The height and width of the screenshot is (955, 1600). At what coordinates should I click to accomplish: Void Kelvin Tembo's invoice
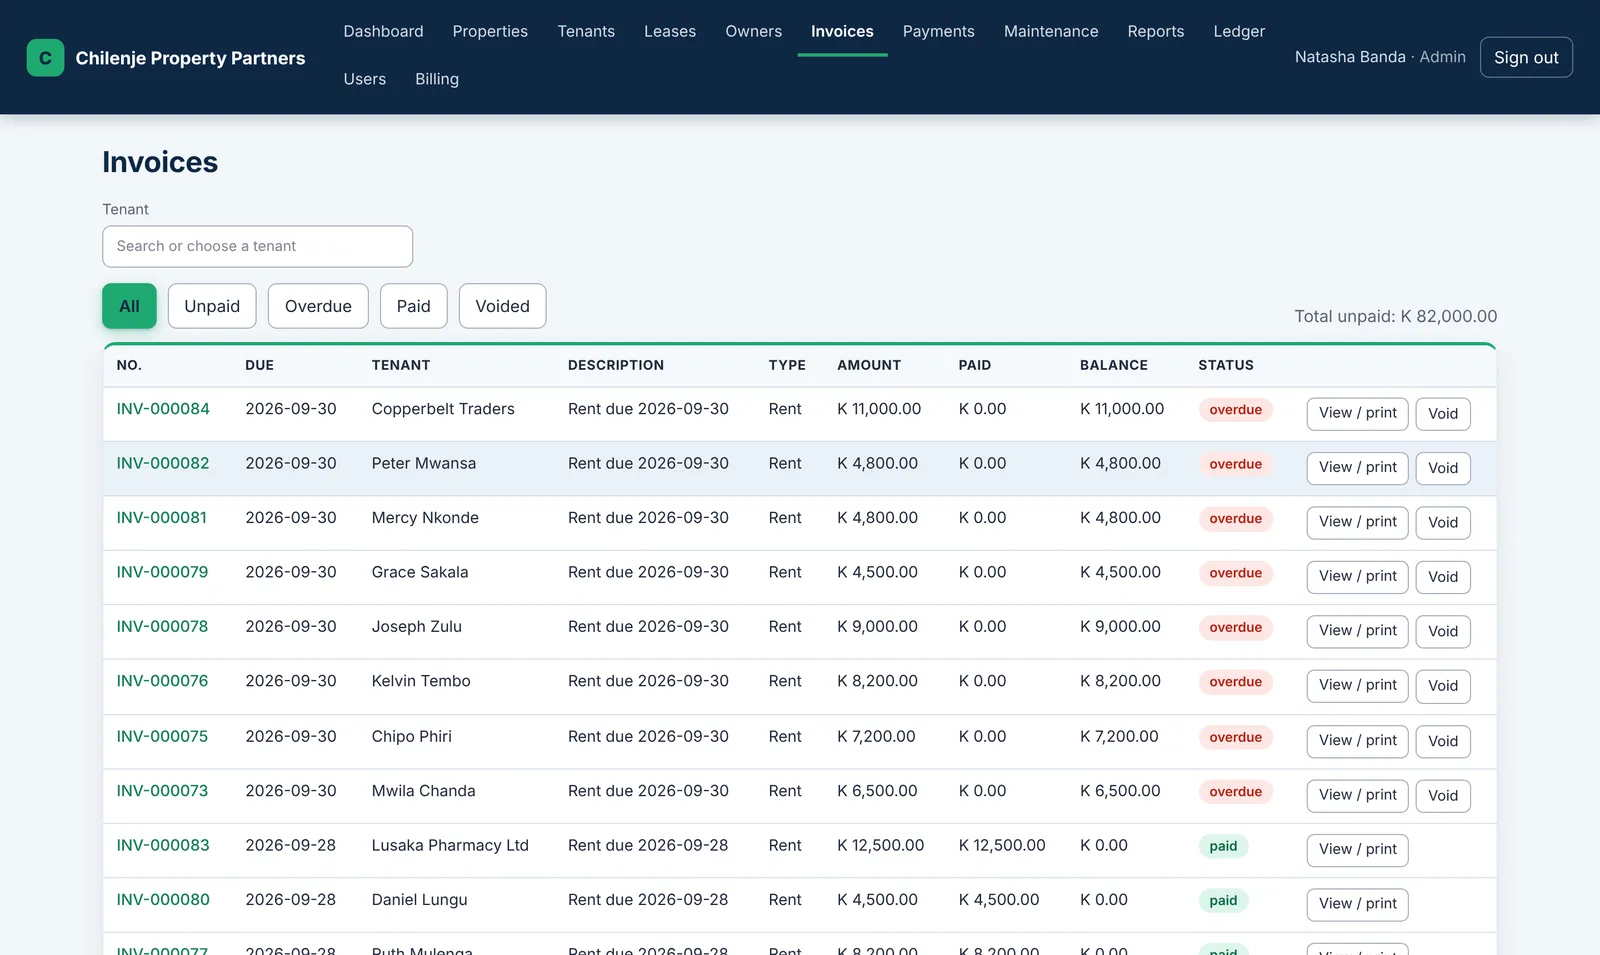[x=1443, y=685]
